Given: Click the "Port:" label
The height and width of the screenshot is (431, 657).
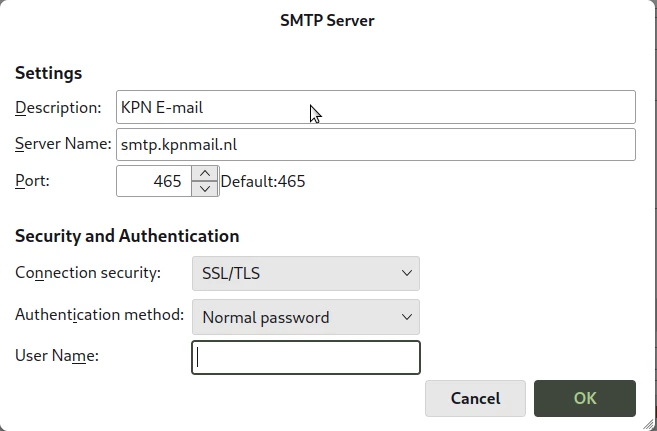Looking at the screenshot, I should point(32,181).
